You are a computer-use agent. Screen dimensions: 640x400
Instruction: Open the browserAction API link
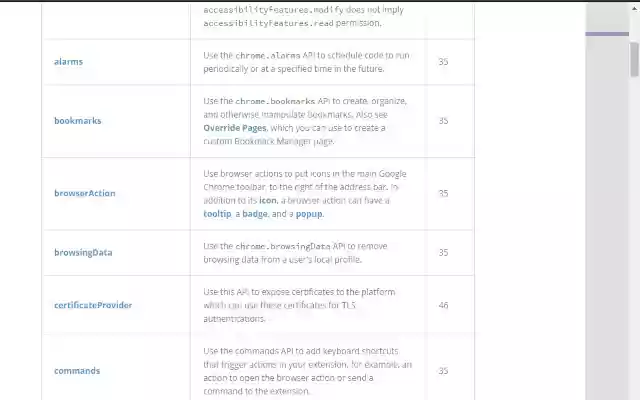point(84,193)
